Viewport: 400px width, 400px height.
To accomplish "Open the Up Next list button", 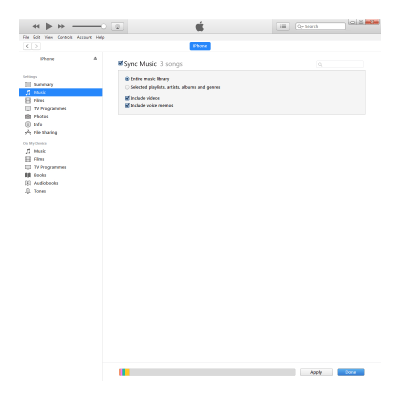I will [283, 26].
